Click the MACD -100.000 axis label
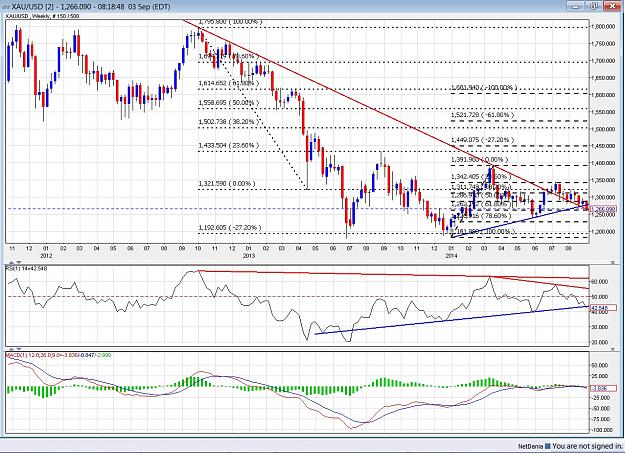The image size is (625, 453). (x=601, y=430)
